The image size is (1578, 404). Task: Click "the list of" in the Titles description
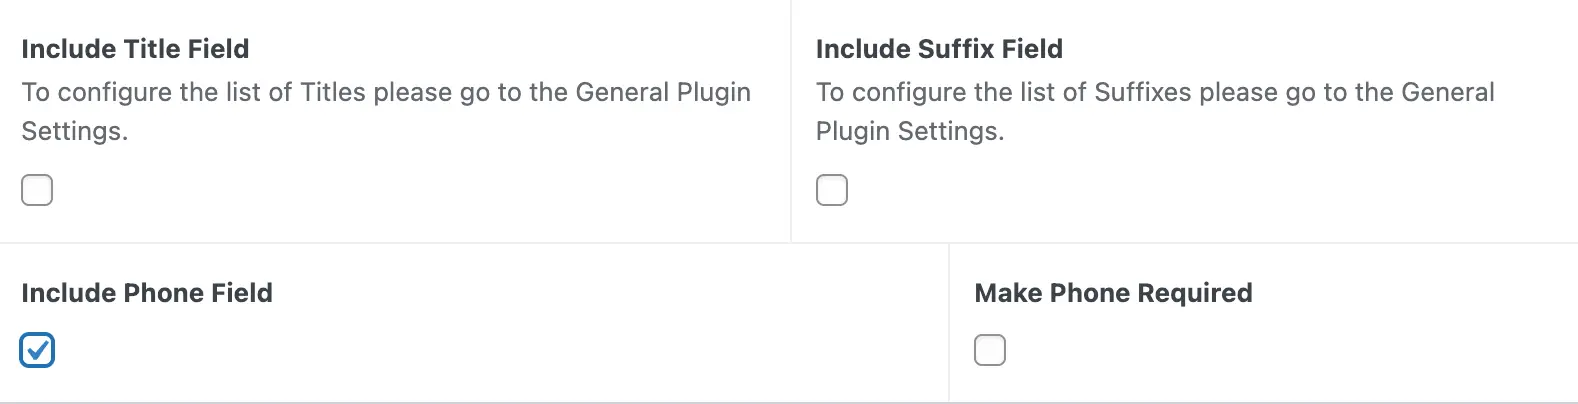coord(236,92)
